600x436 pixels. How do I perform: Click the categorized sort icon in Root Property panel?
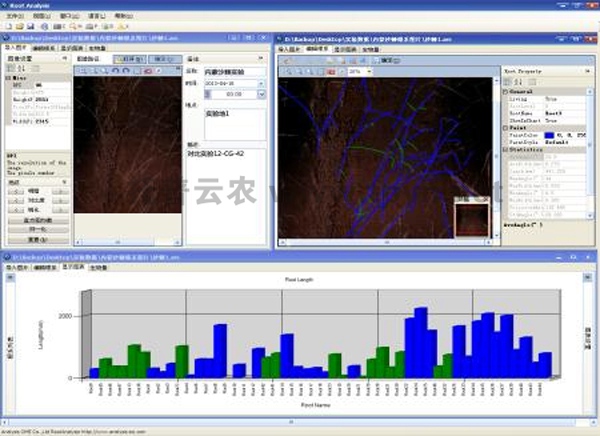pyautogui.click(x=508, y=81)
